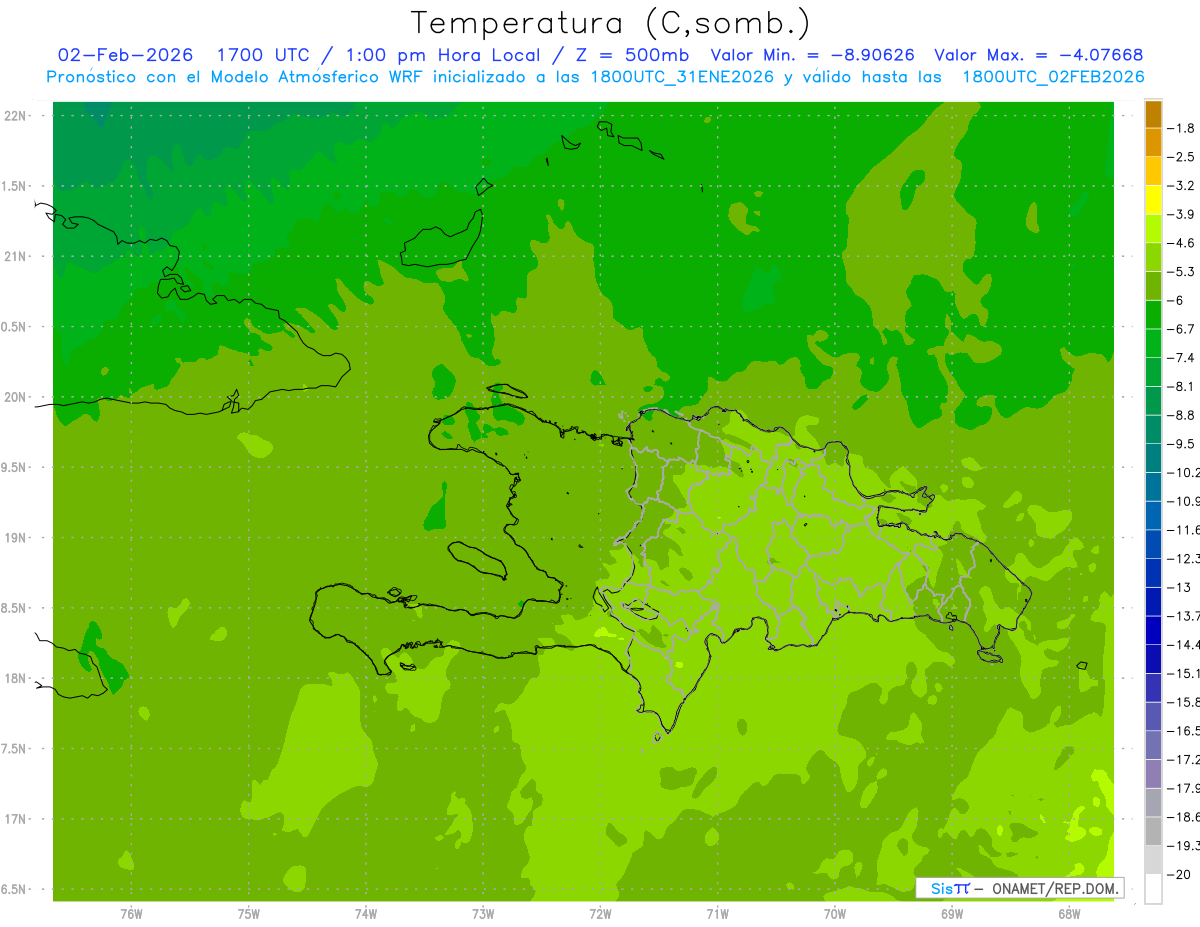Select the 69W longitude label
Viewport: 1200px width, 927px height.
tap(952, 913)
